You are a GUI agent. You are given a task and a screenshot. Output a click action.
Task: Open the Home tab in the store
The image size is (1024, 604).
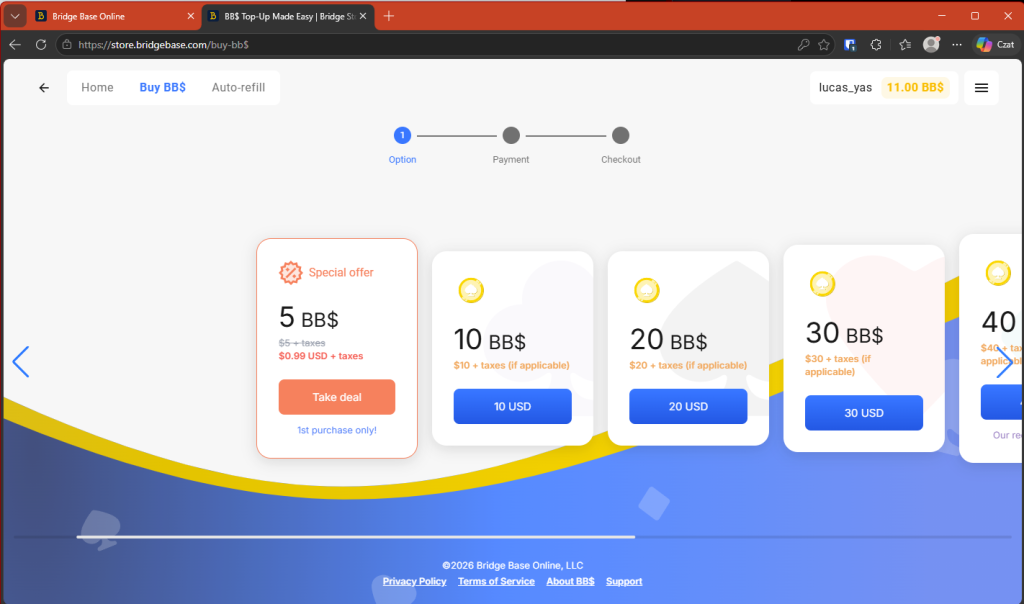97,88
